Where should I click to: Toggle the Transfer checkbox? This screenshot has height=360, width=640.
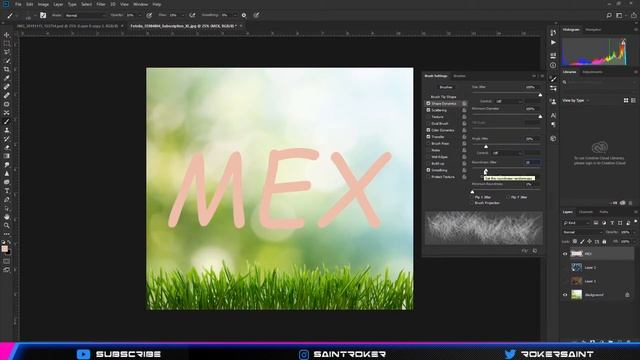click(x=428, y=137)
